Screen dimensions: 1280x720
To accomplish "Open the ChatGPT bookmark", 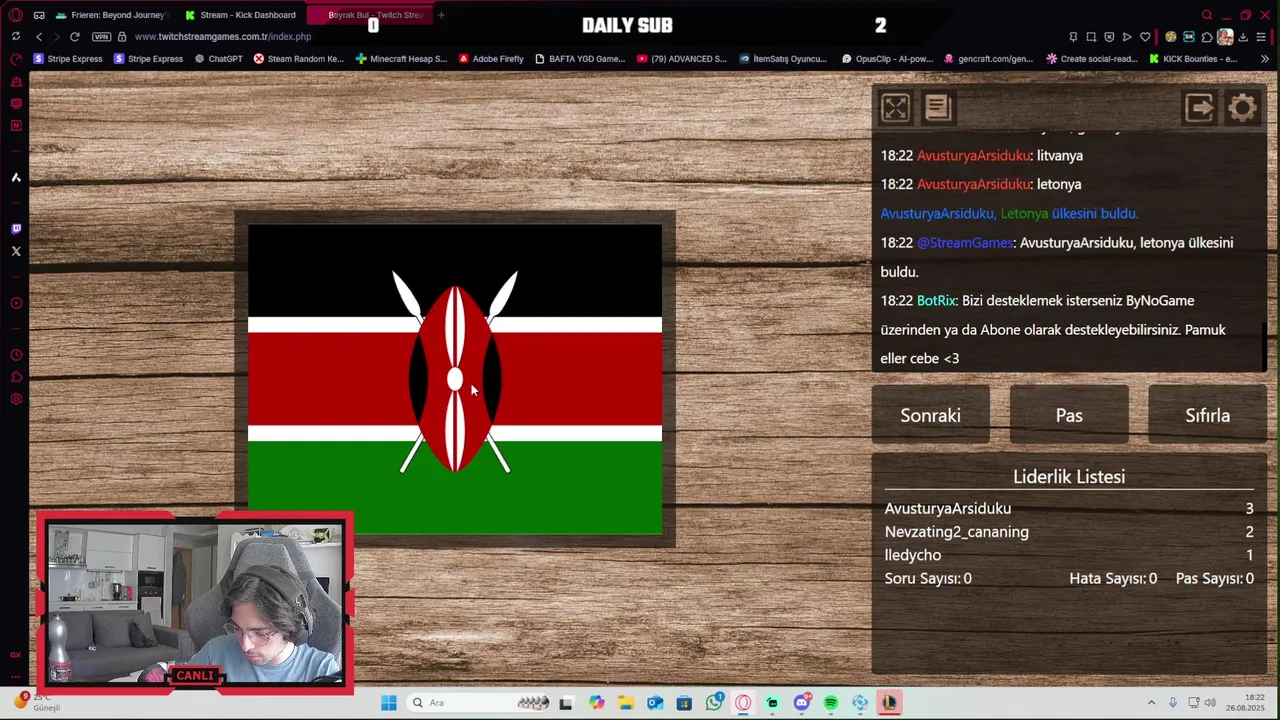I will (219, 59).
